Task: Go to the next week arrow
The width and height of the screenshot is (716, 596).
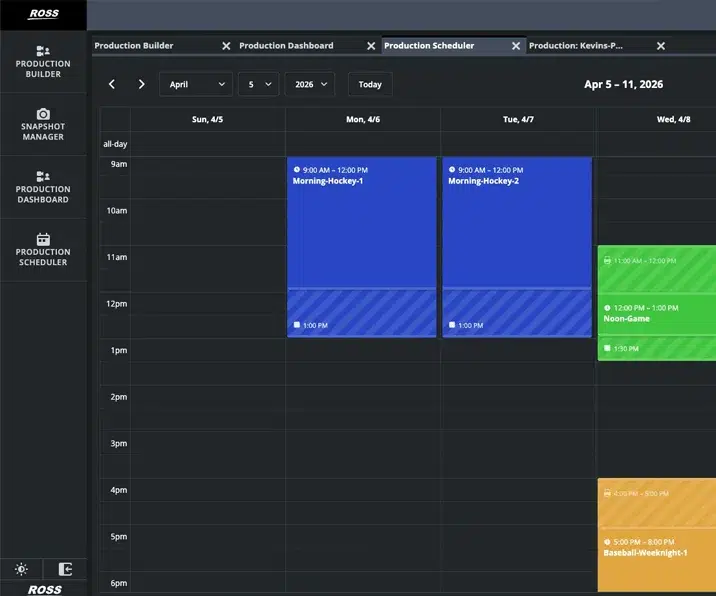Action: click(x=142, y=84)
